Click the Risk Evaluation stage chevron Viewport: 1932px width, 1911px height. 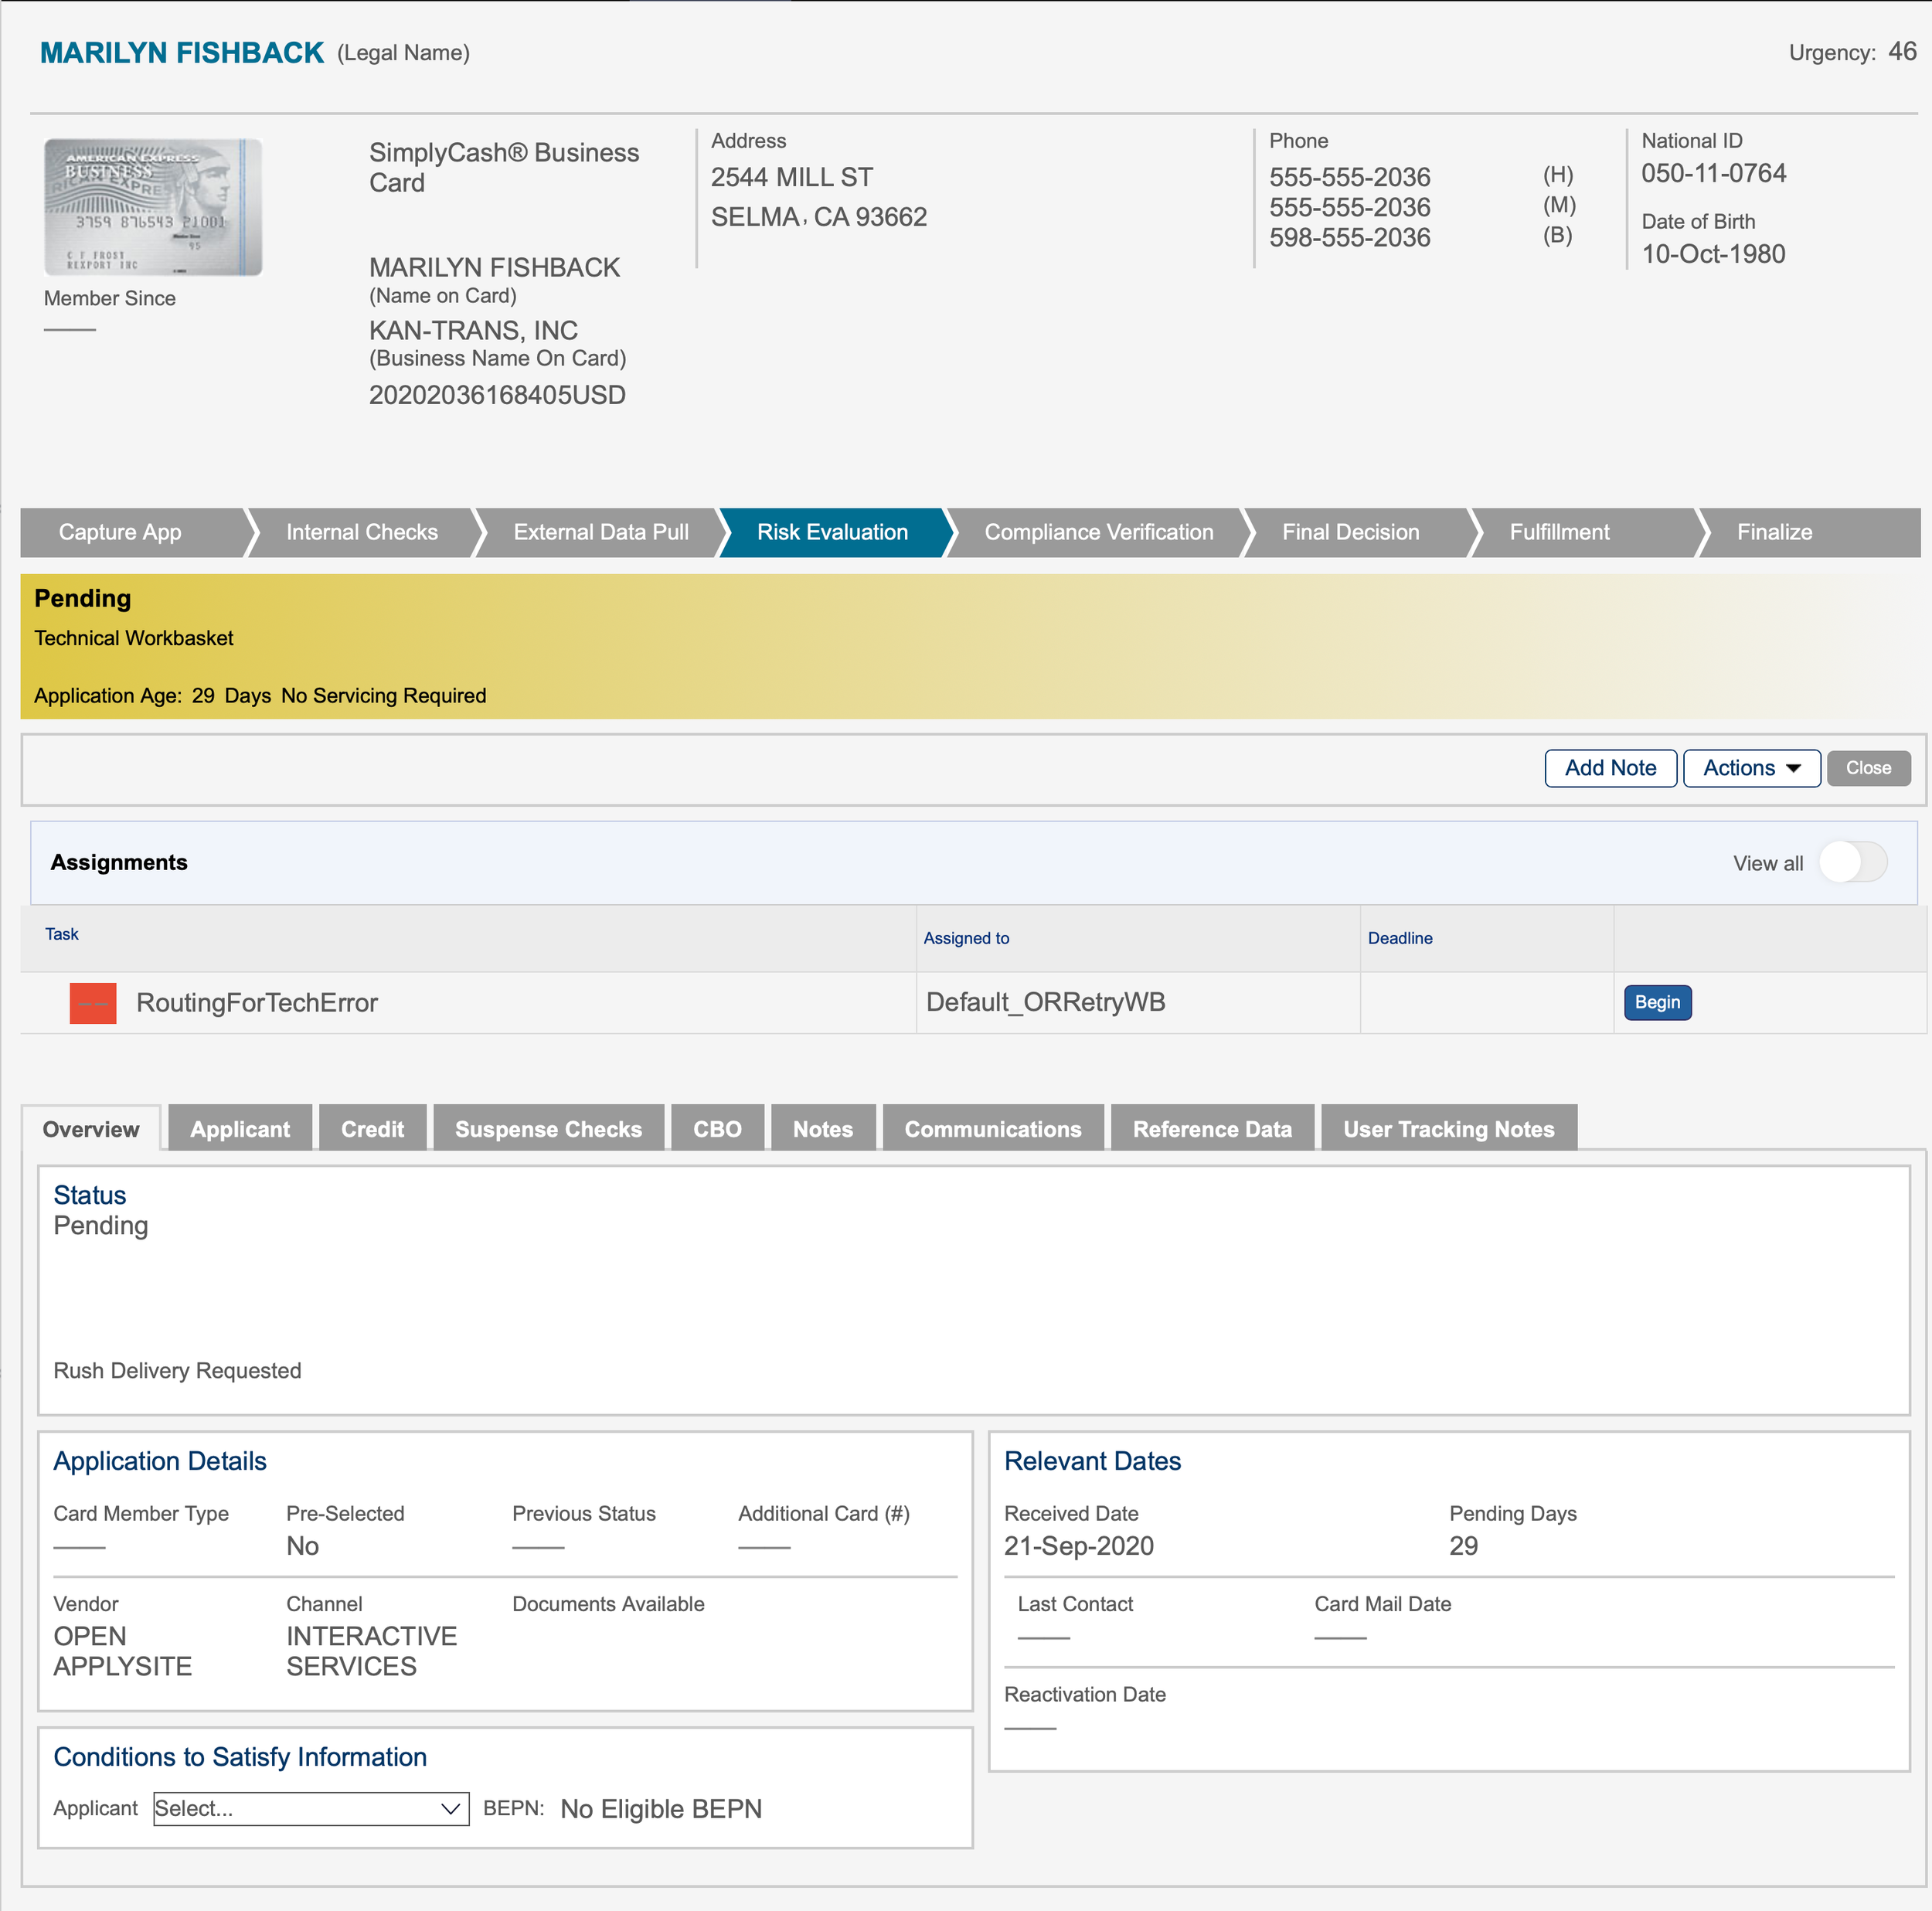(832, 532)
